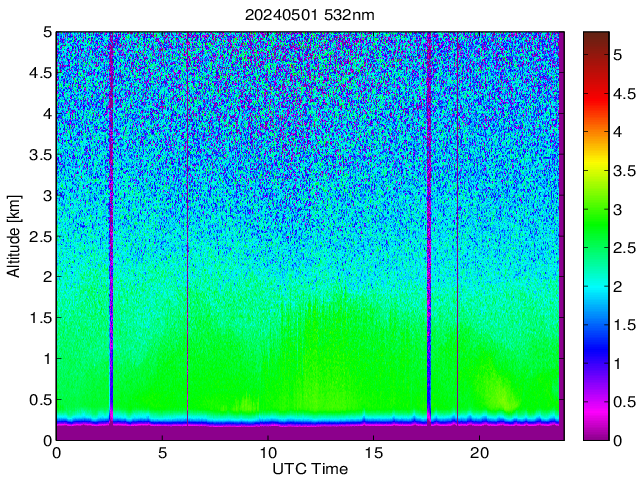Click the colorbar tick label 2
The image size is (640, 480).
(618, 287)
